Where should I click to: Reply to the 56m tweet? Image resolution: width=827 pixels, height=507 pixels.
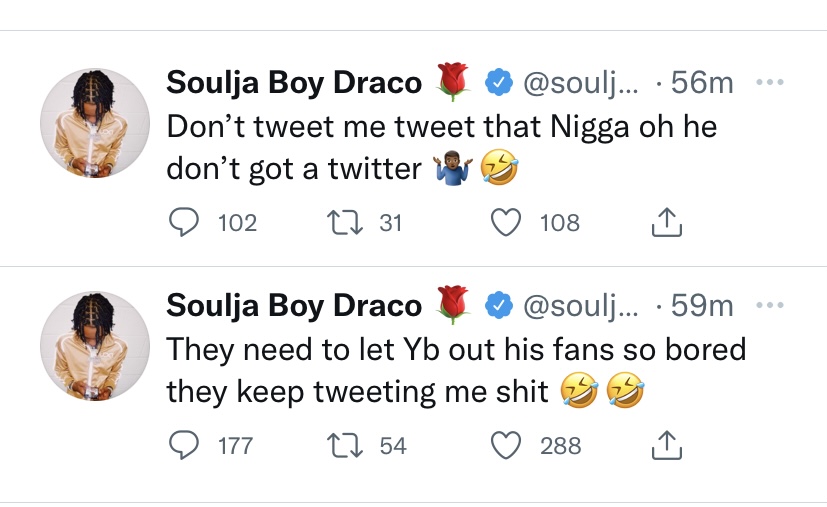(184, 223)
